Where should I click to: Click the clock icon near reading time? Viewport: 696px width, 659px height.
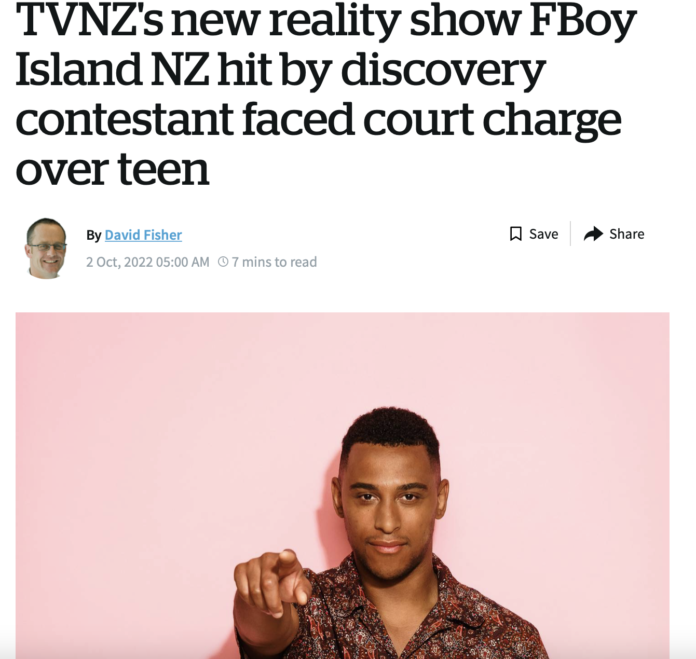(223, 262)
